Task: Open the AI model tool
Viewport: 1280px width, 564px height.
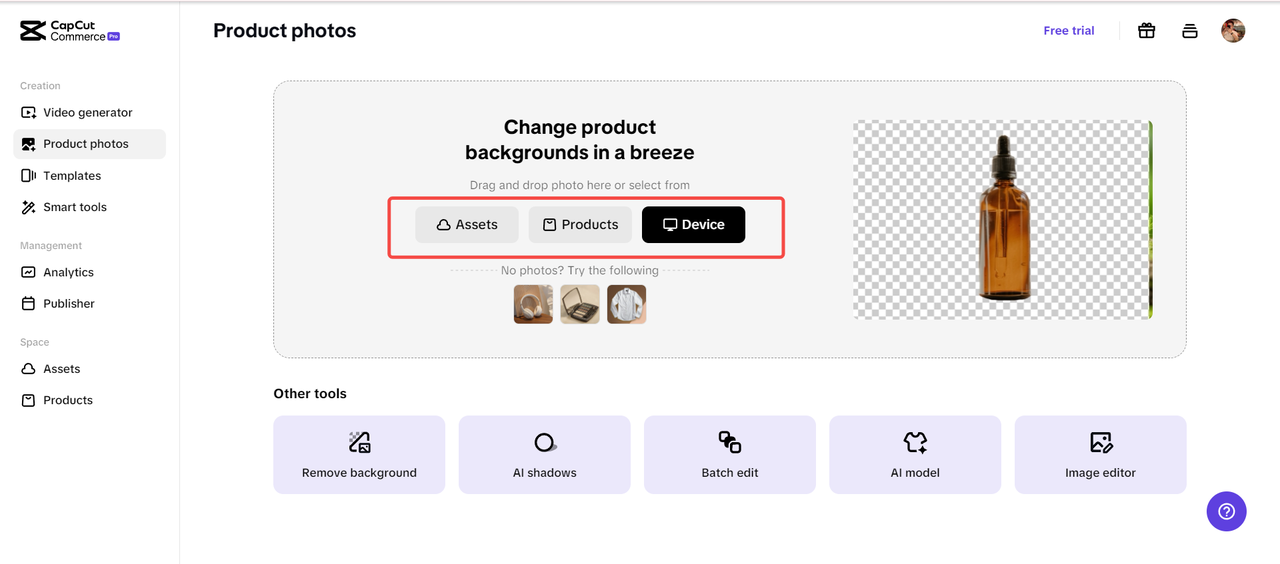Action: point(915,455)
